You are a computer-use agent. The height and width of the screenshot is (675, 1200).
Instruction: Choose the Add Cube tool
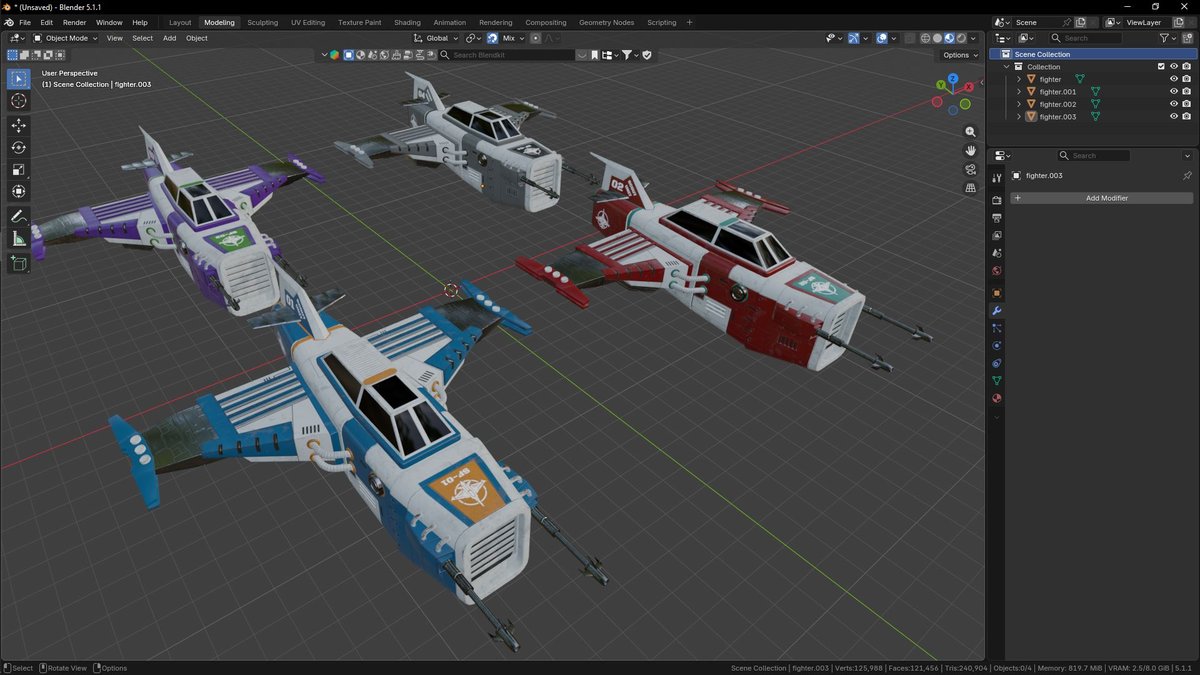click(18, 263)
